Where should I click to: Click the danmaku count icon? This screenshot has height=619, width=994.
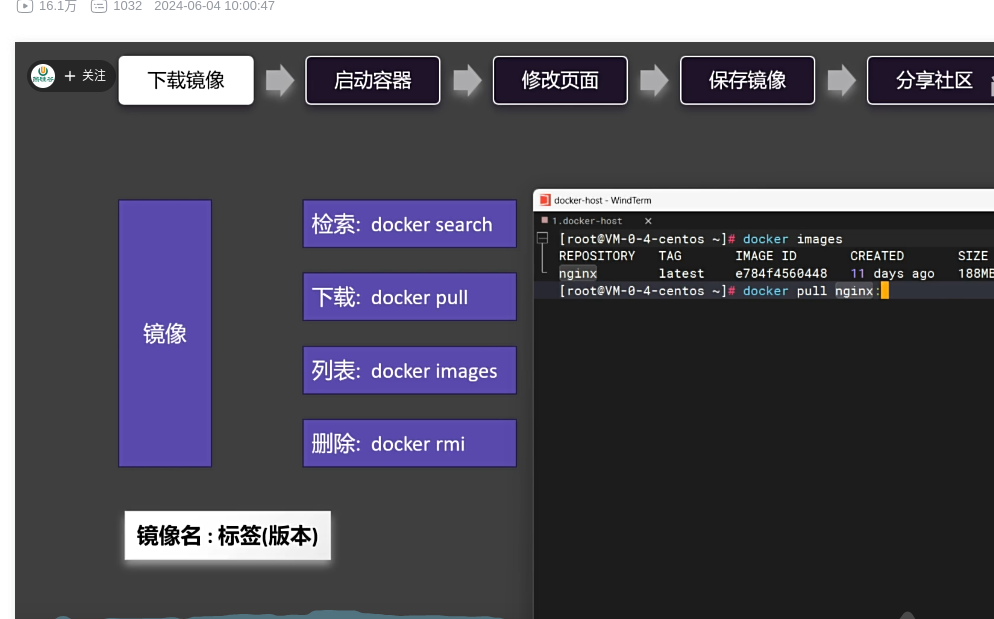pos(98,6)
